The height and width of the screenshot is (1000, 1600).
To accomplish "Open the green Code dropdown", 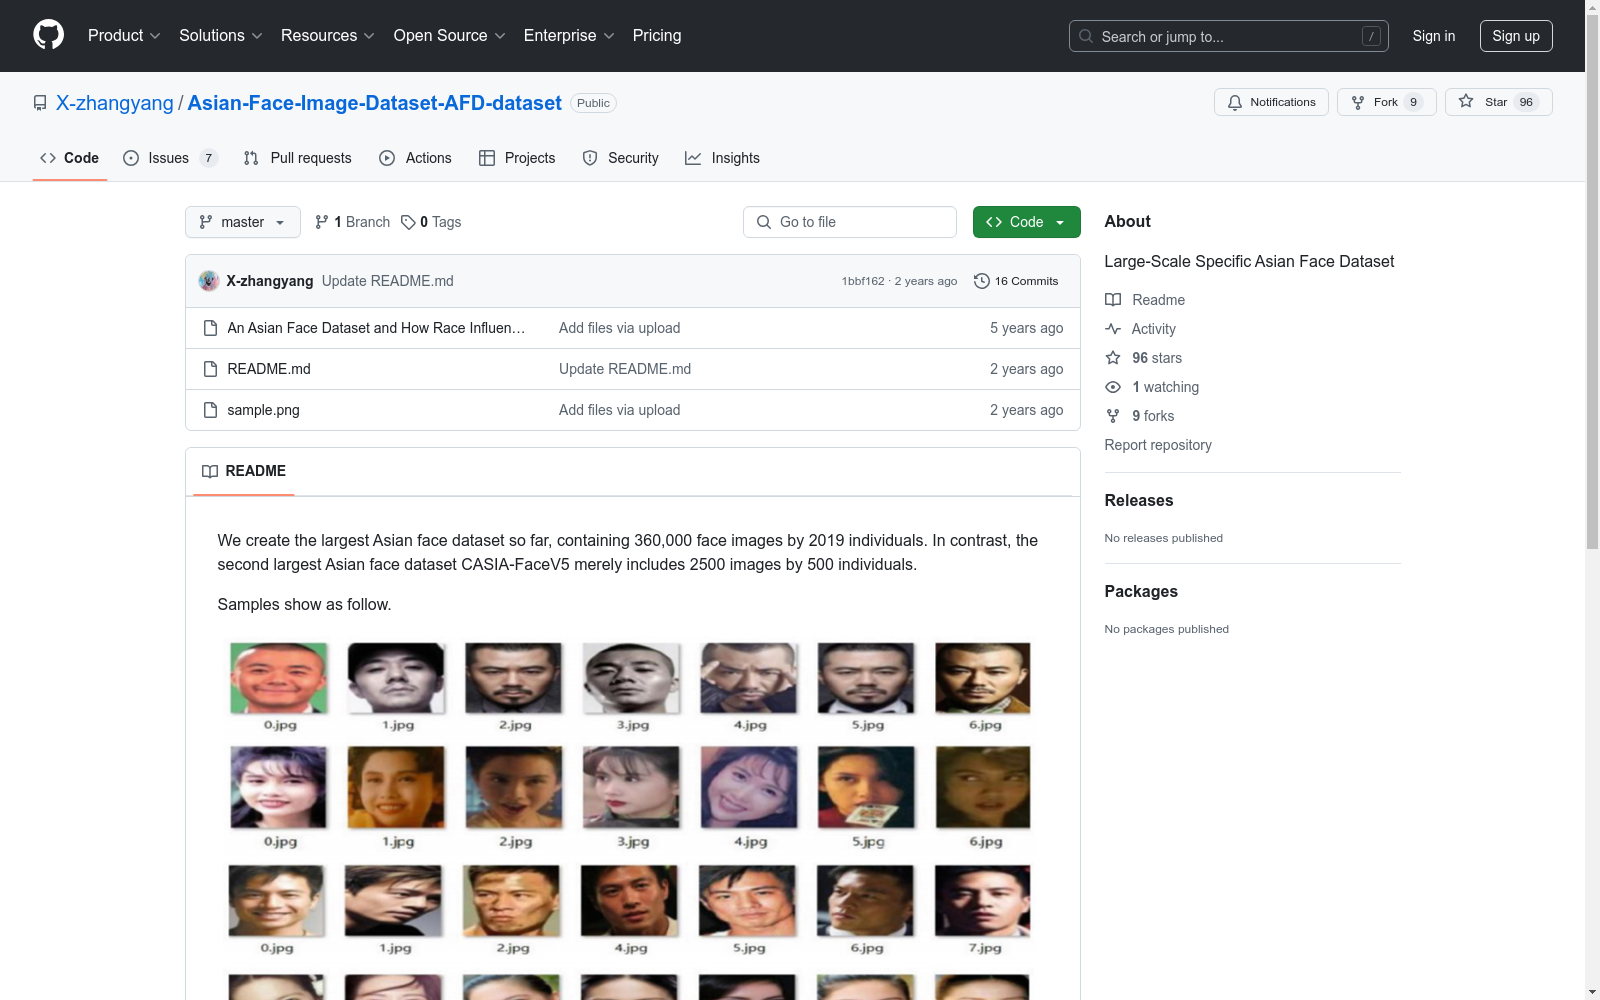I will coord(1026,222).
